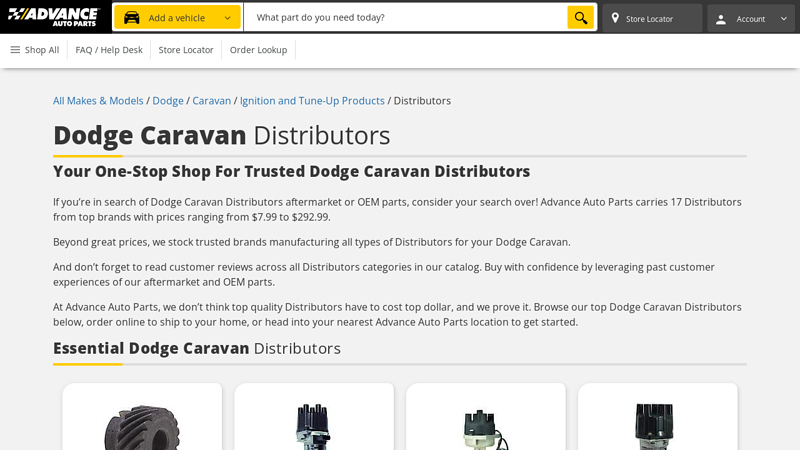Click the Distributors breadcrumb text

422,101
